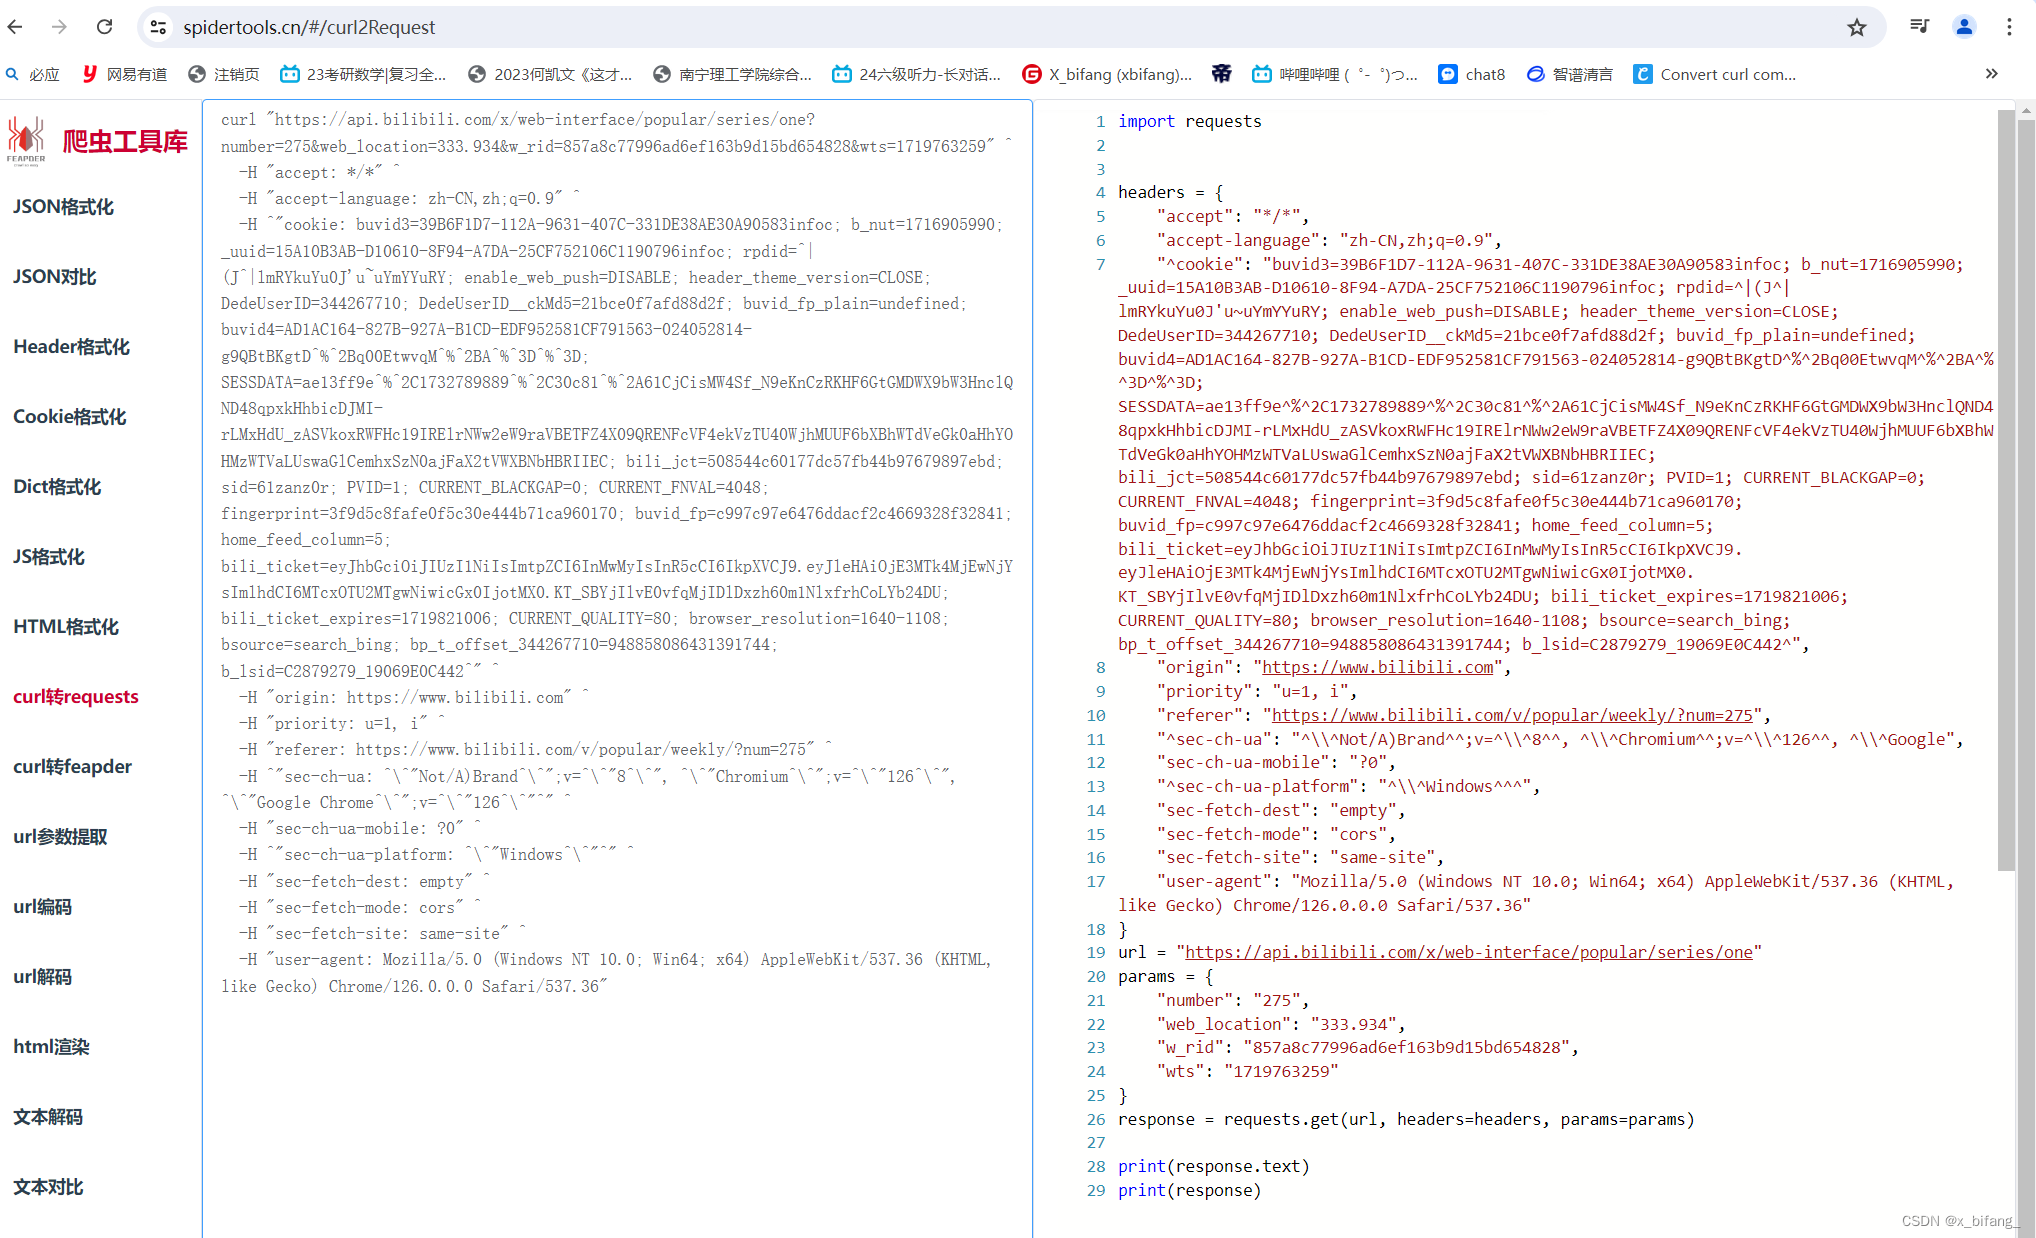The width and height of the screenshot is (2036, 1238).
Task: Click the '"number": "275"' param line
Action: pyautogui.click(x=1232, y=1000)
